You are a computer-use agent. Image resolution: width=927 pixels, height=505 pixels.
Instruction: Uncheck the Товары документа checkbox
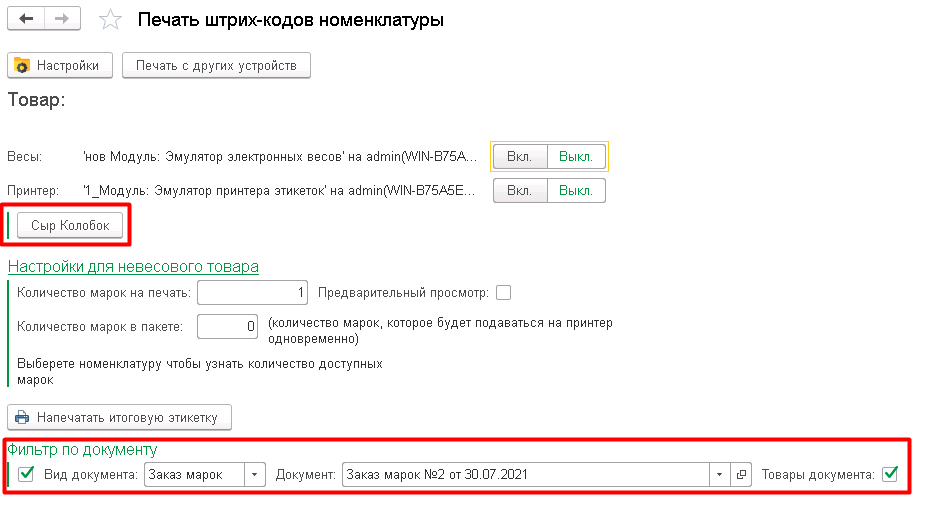pos(890,474)
